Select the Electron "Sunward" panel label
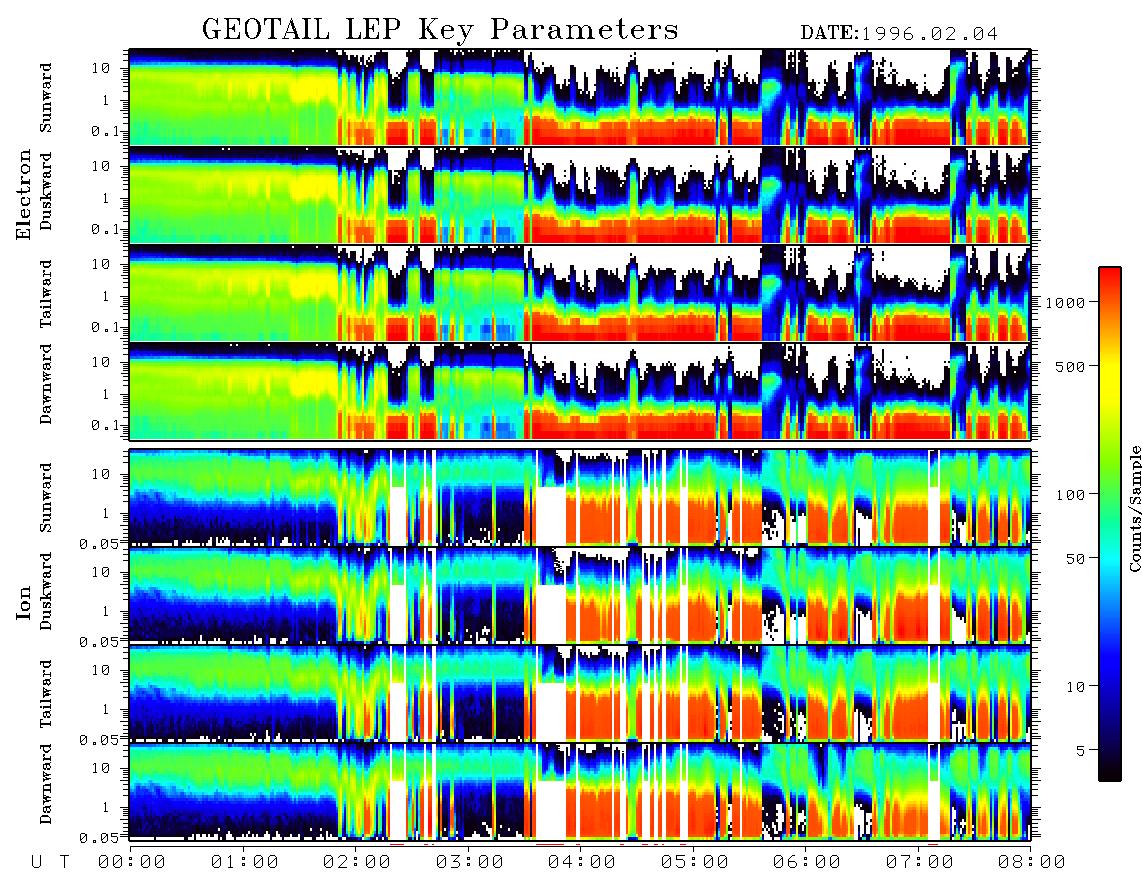 (x=45, y=97)
